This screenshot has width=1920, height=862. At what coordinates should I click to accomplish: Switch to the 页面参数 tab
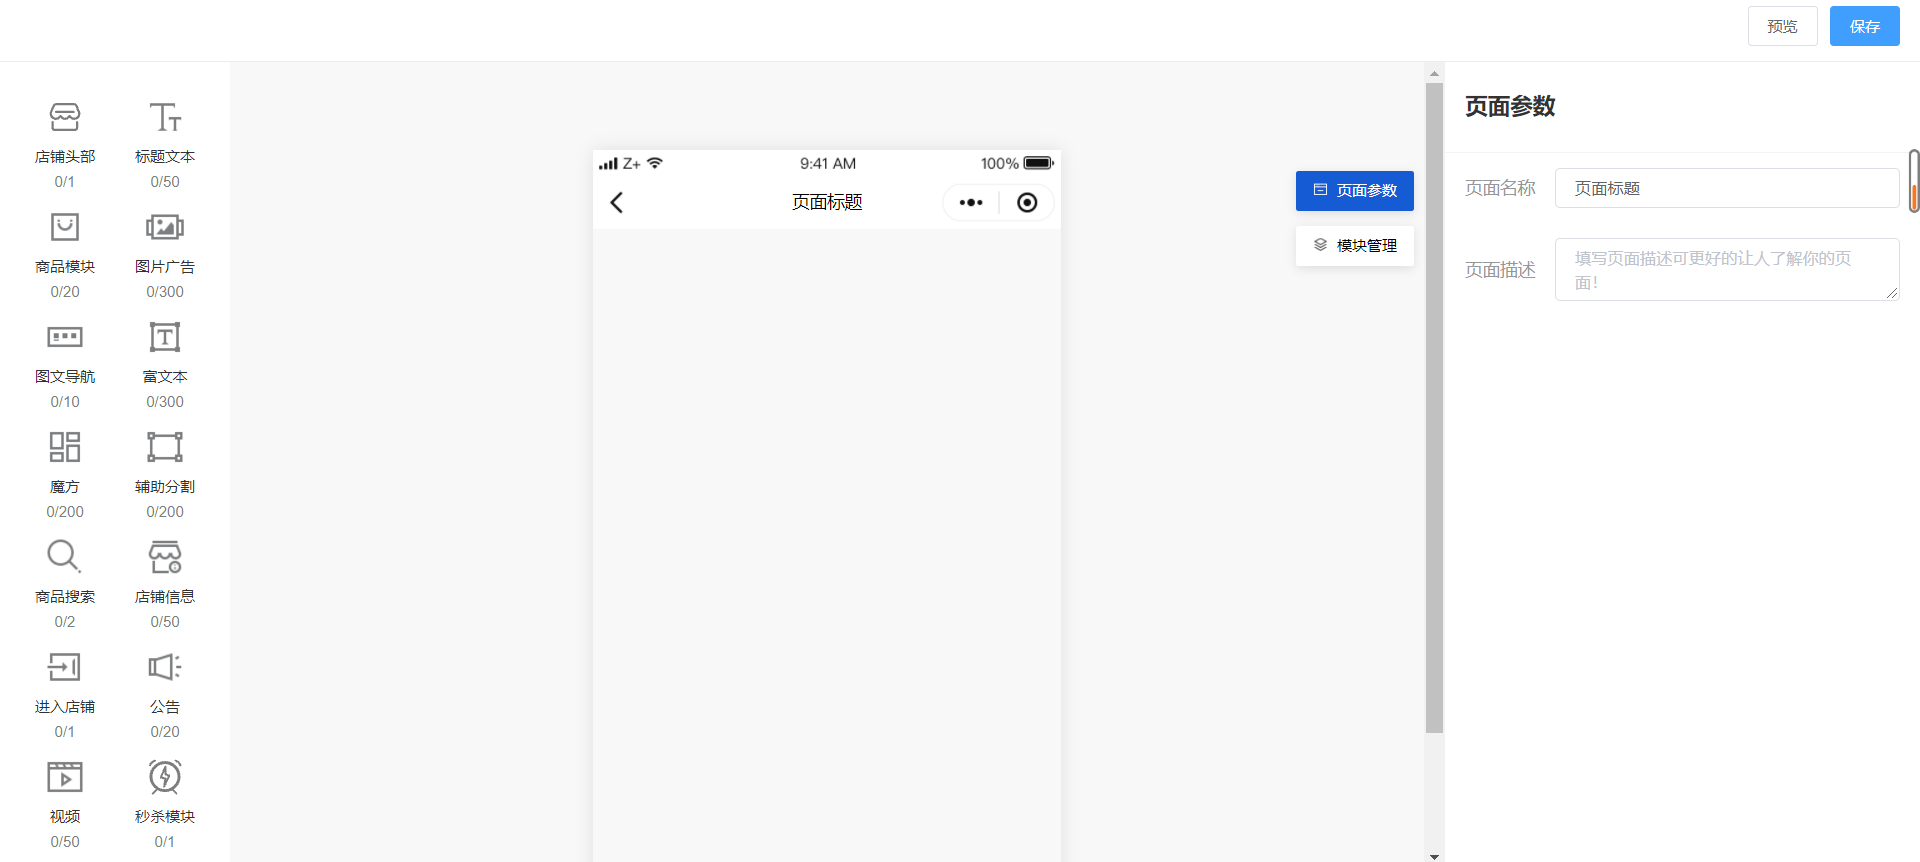coord(1355,190)
